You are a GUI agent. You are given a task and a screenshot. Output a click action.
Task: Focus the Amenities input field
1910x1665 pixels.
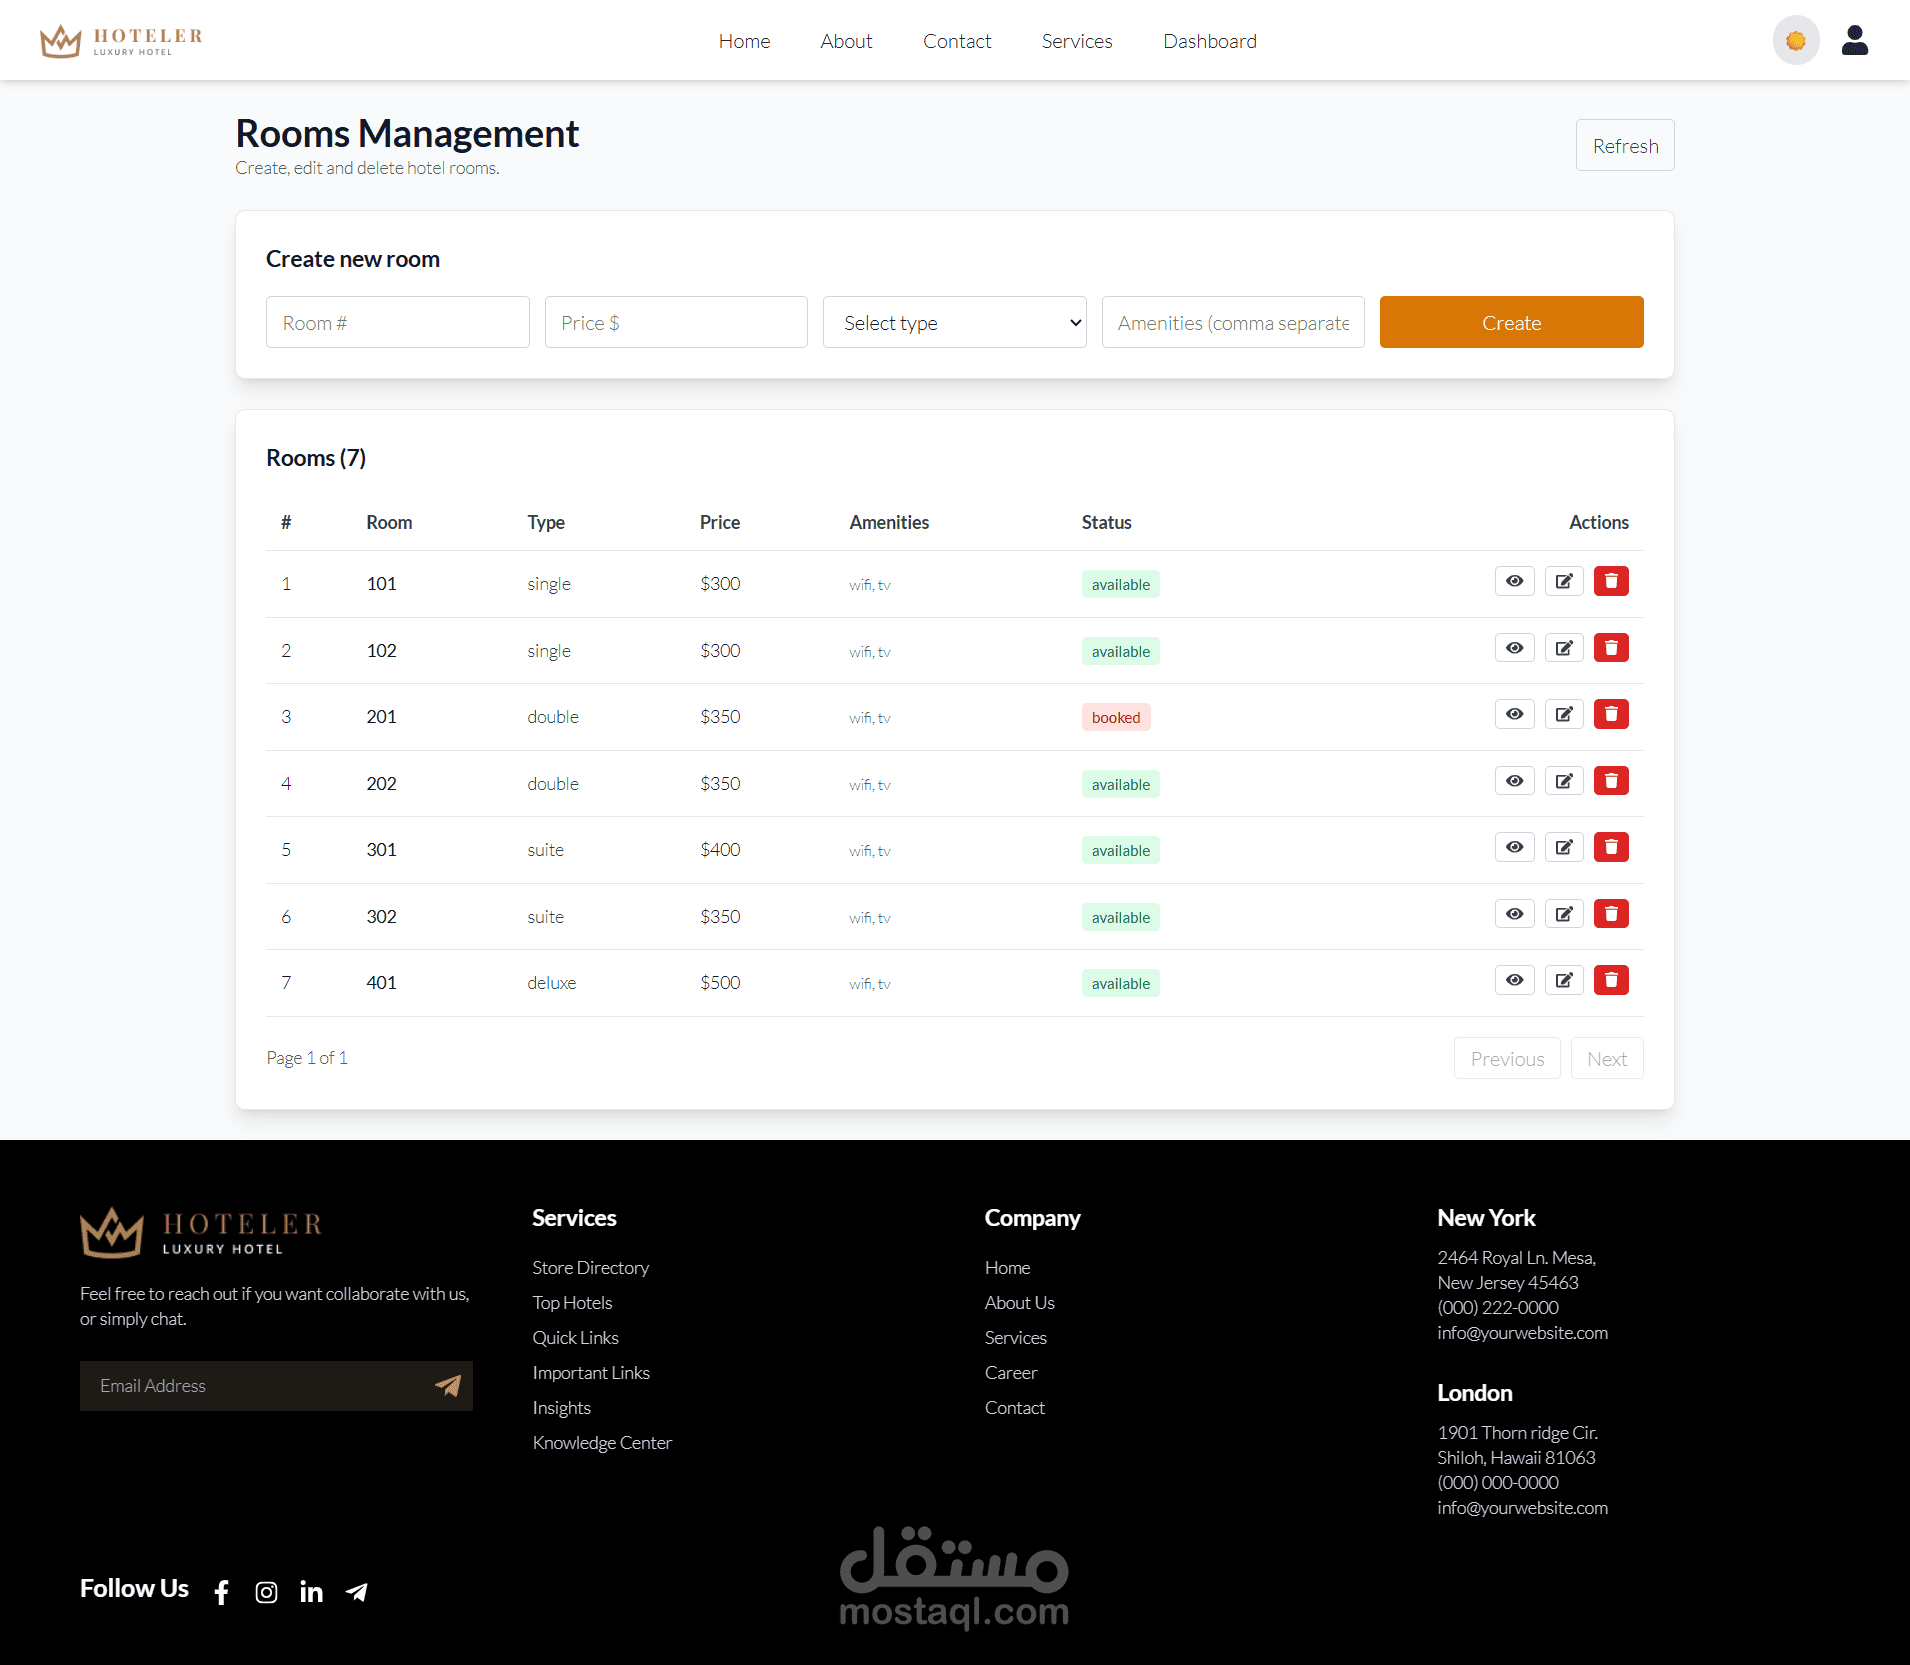(1233, 322)
